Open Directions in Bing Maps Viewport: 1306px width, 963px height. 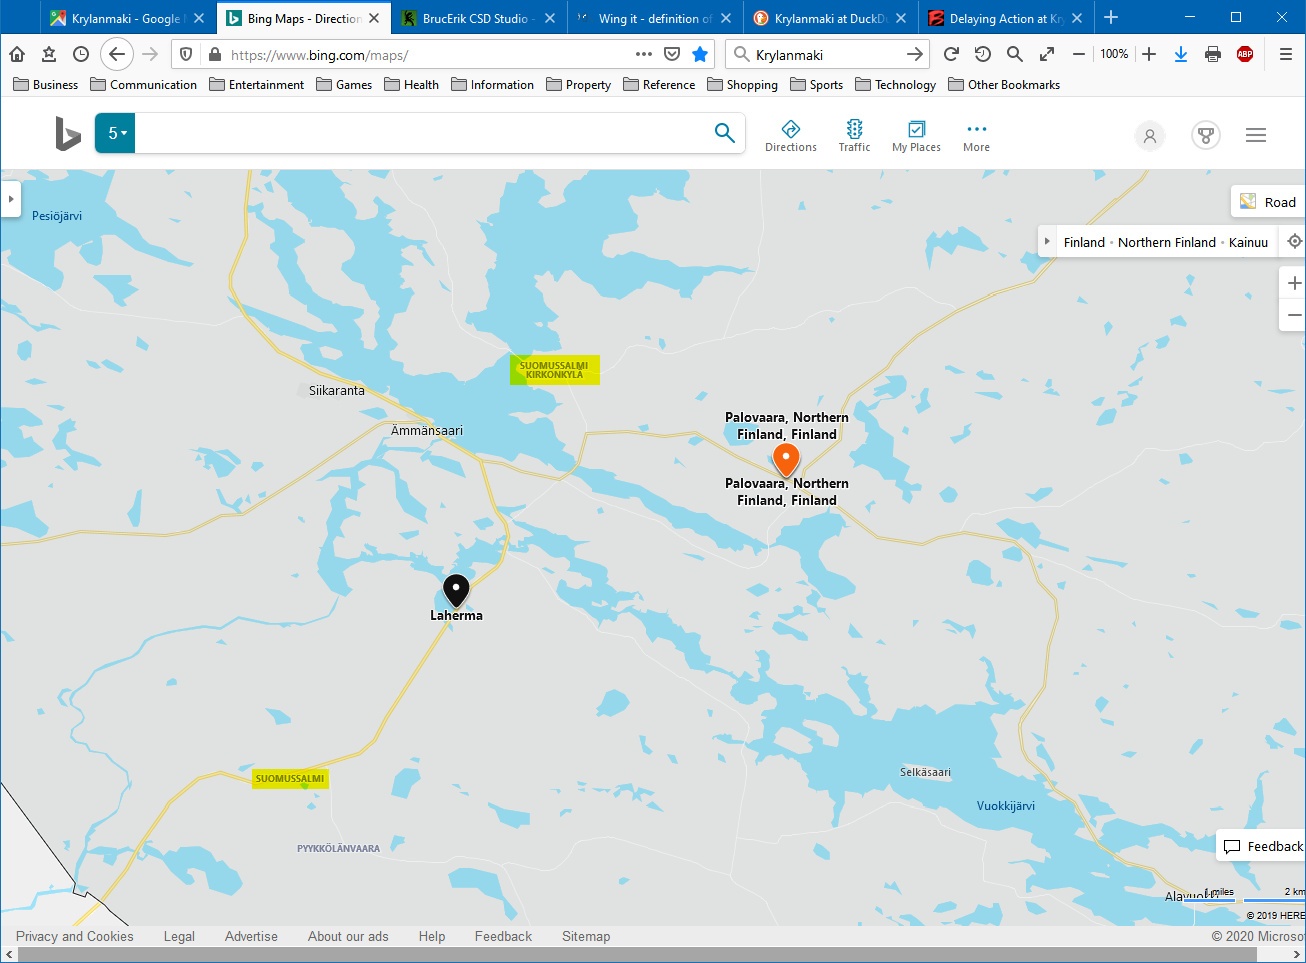[790, 135]
